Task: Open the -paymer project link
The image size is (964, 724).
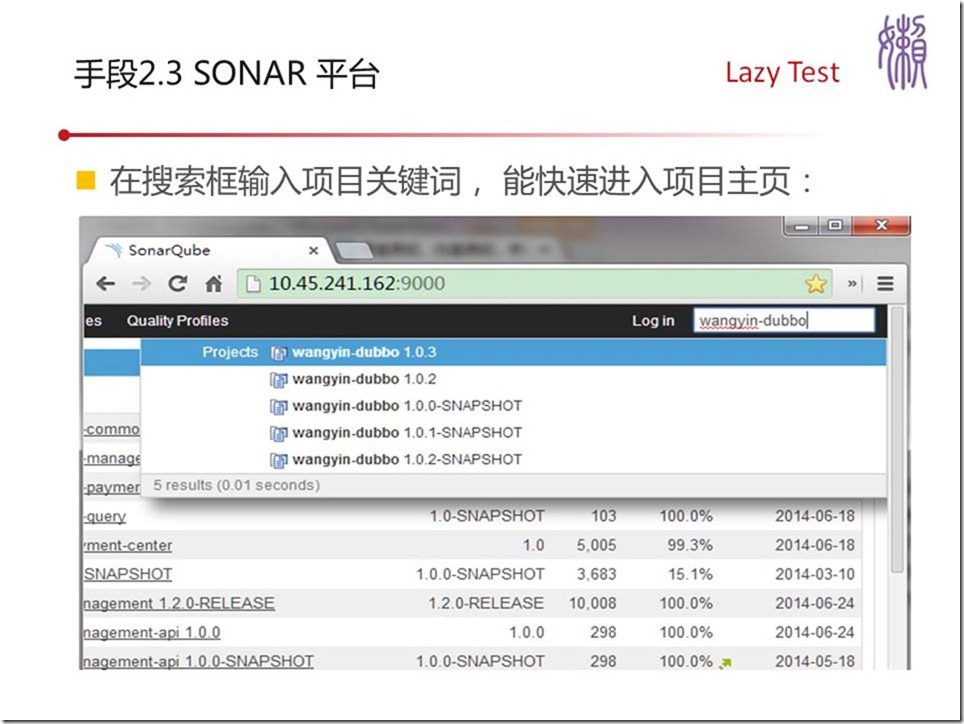Action: coord(112,487)
